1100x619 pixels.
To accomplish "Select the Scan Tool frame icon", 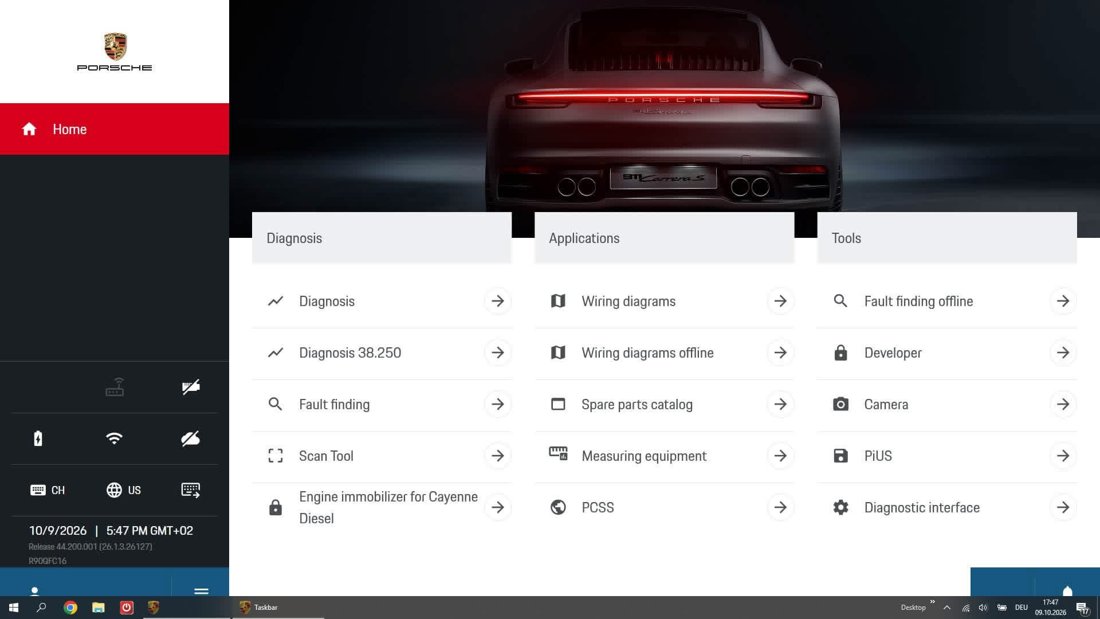I will (x=276, y=456).
